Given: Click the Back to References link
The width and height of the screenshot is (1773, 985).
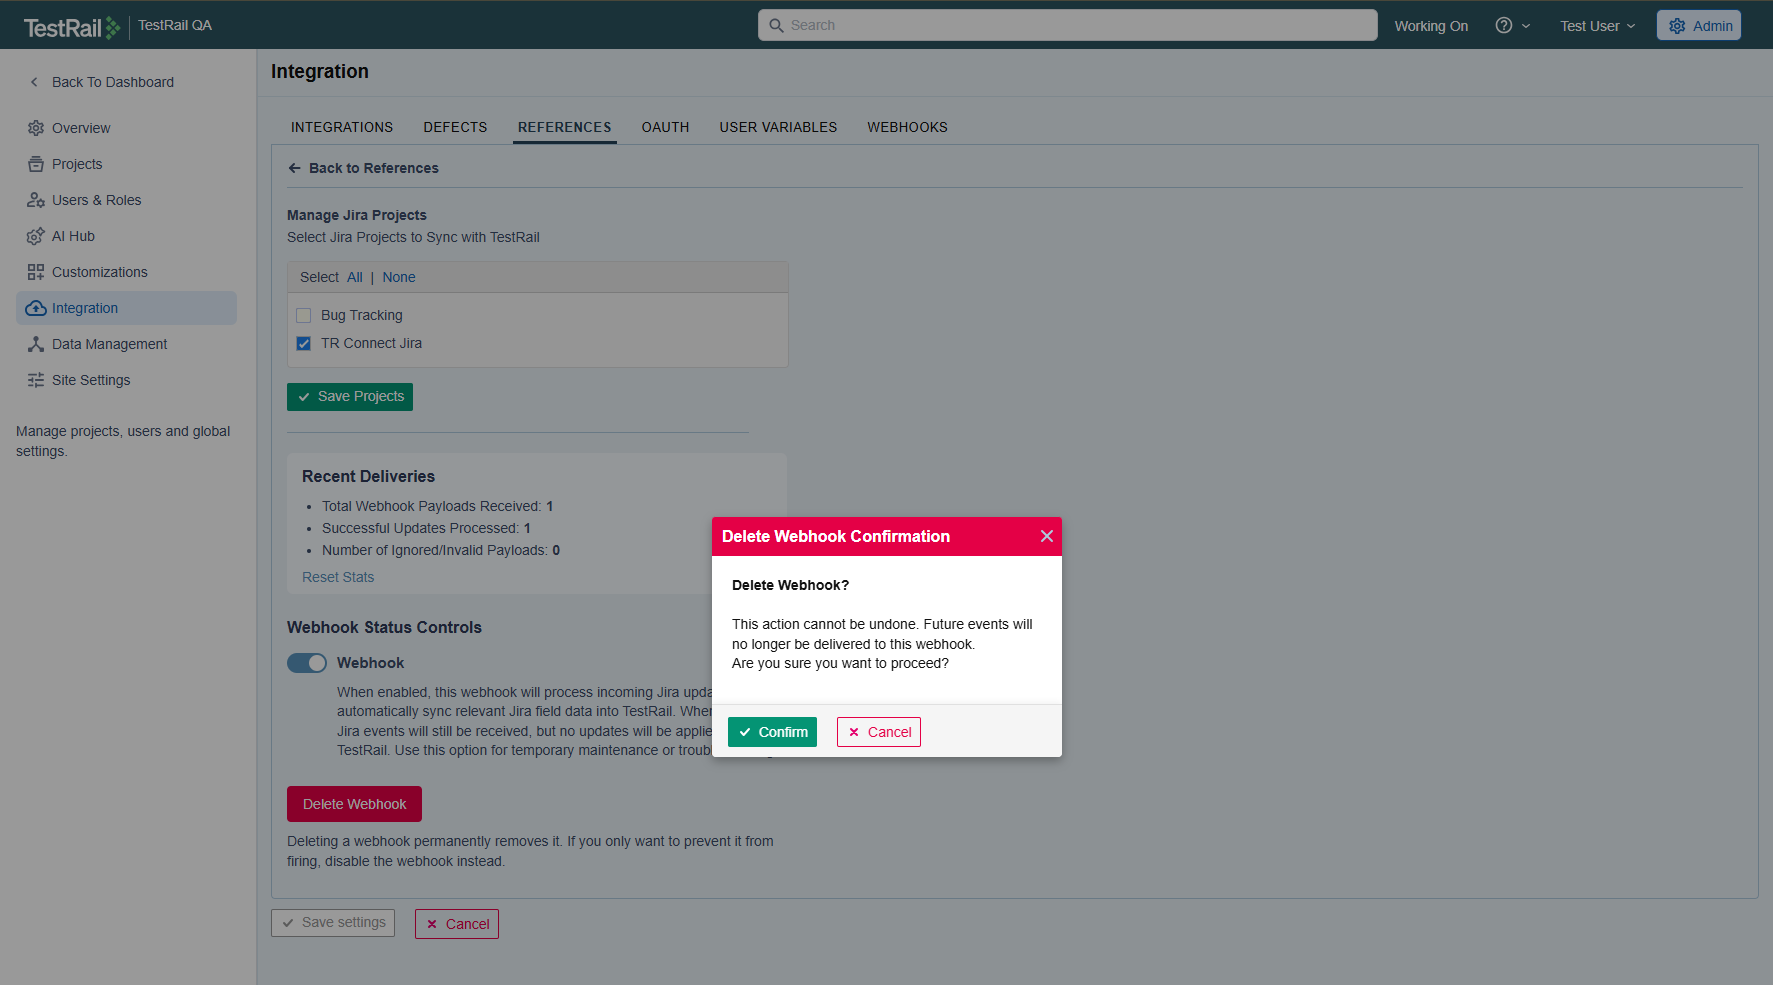Looking at the screenshot, I should 373,168.
